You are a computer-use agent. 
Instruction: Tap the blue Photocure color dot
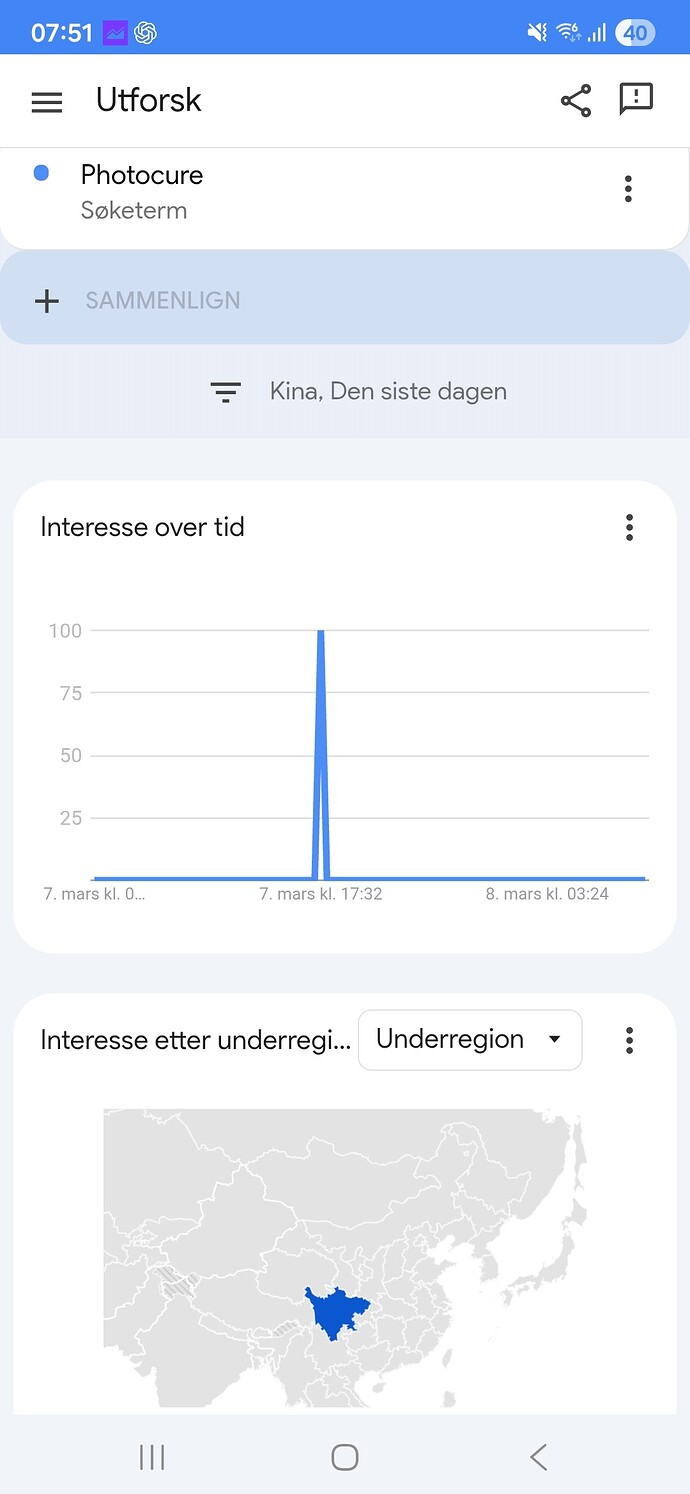coord(42,173)
